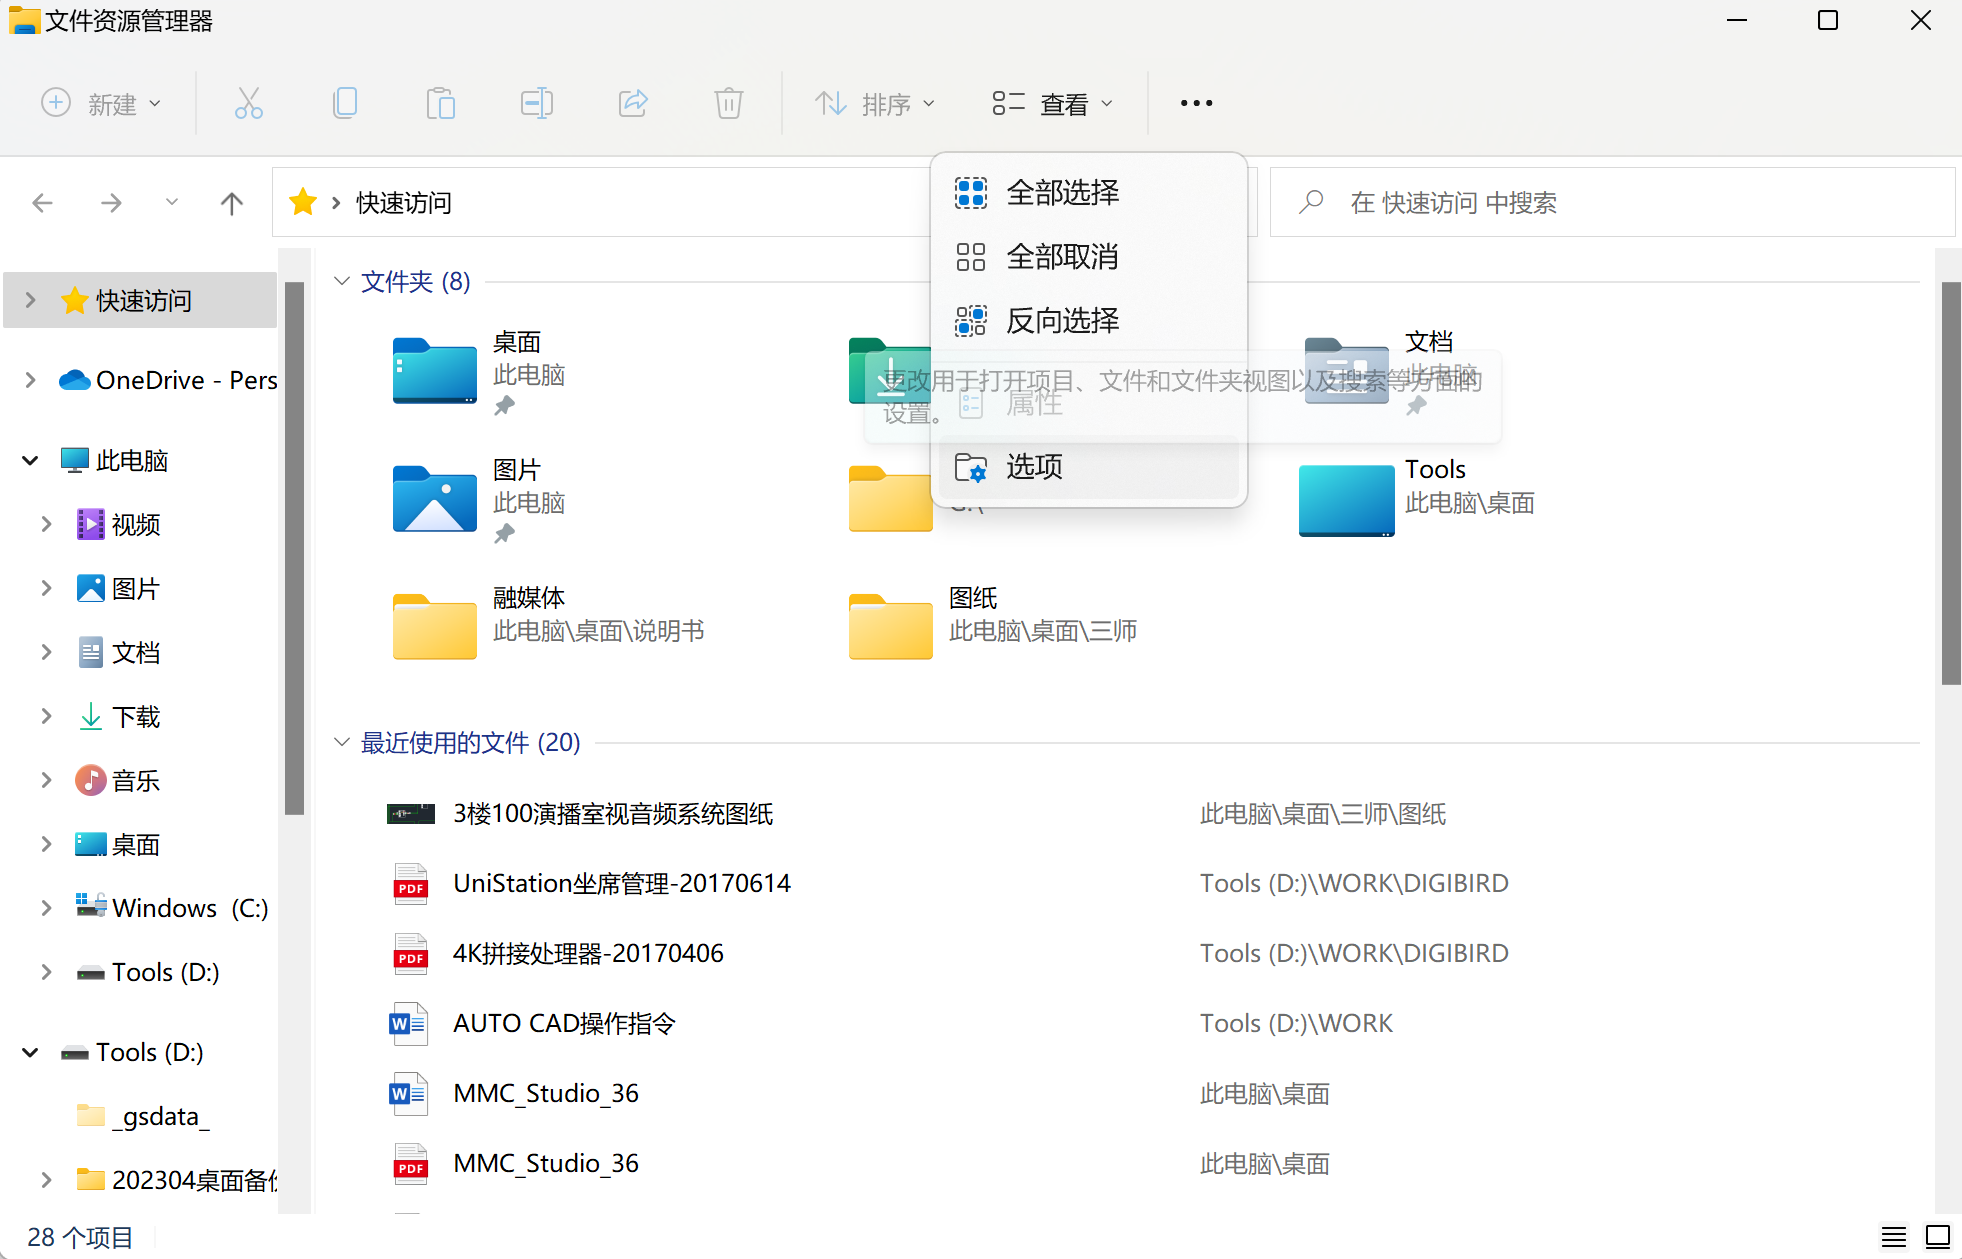Open the 文档 folder icon in folders section
Screen dimensions: 1962x1259
tap(1347, 371)
